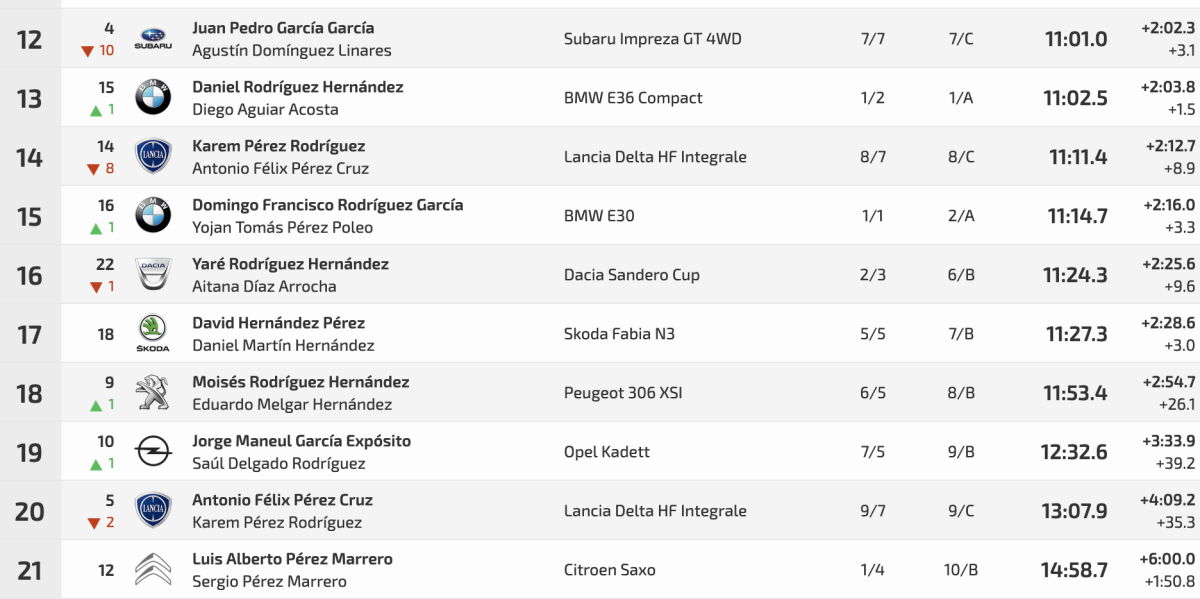Image resolution: width=1200 pixels, height=599 pixels.
Task: Open driver Jorge Maneul García Expósito
Action: [x=301, y=441]
